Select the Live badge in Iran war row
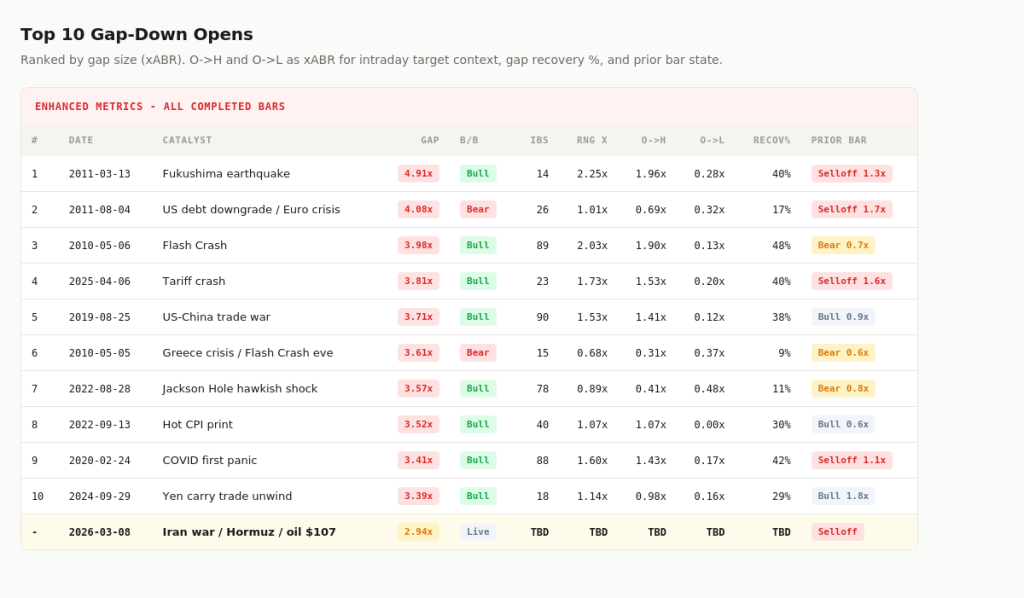This screenshot has width=1024, height=598. click(x=478, y=532)
